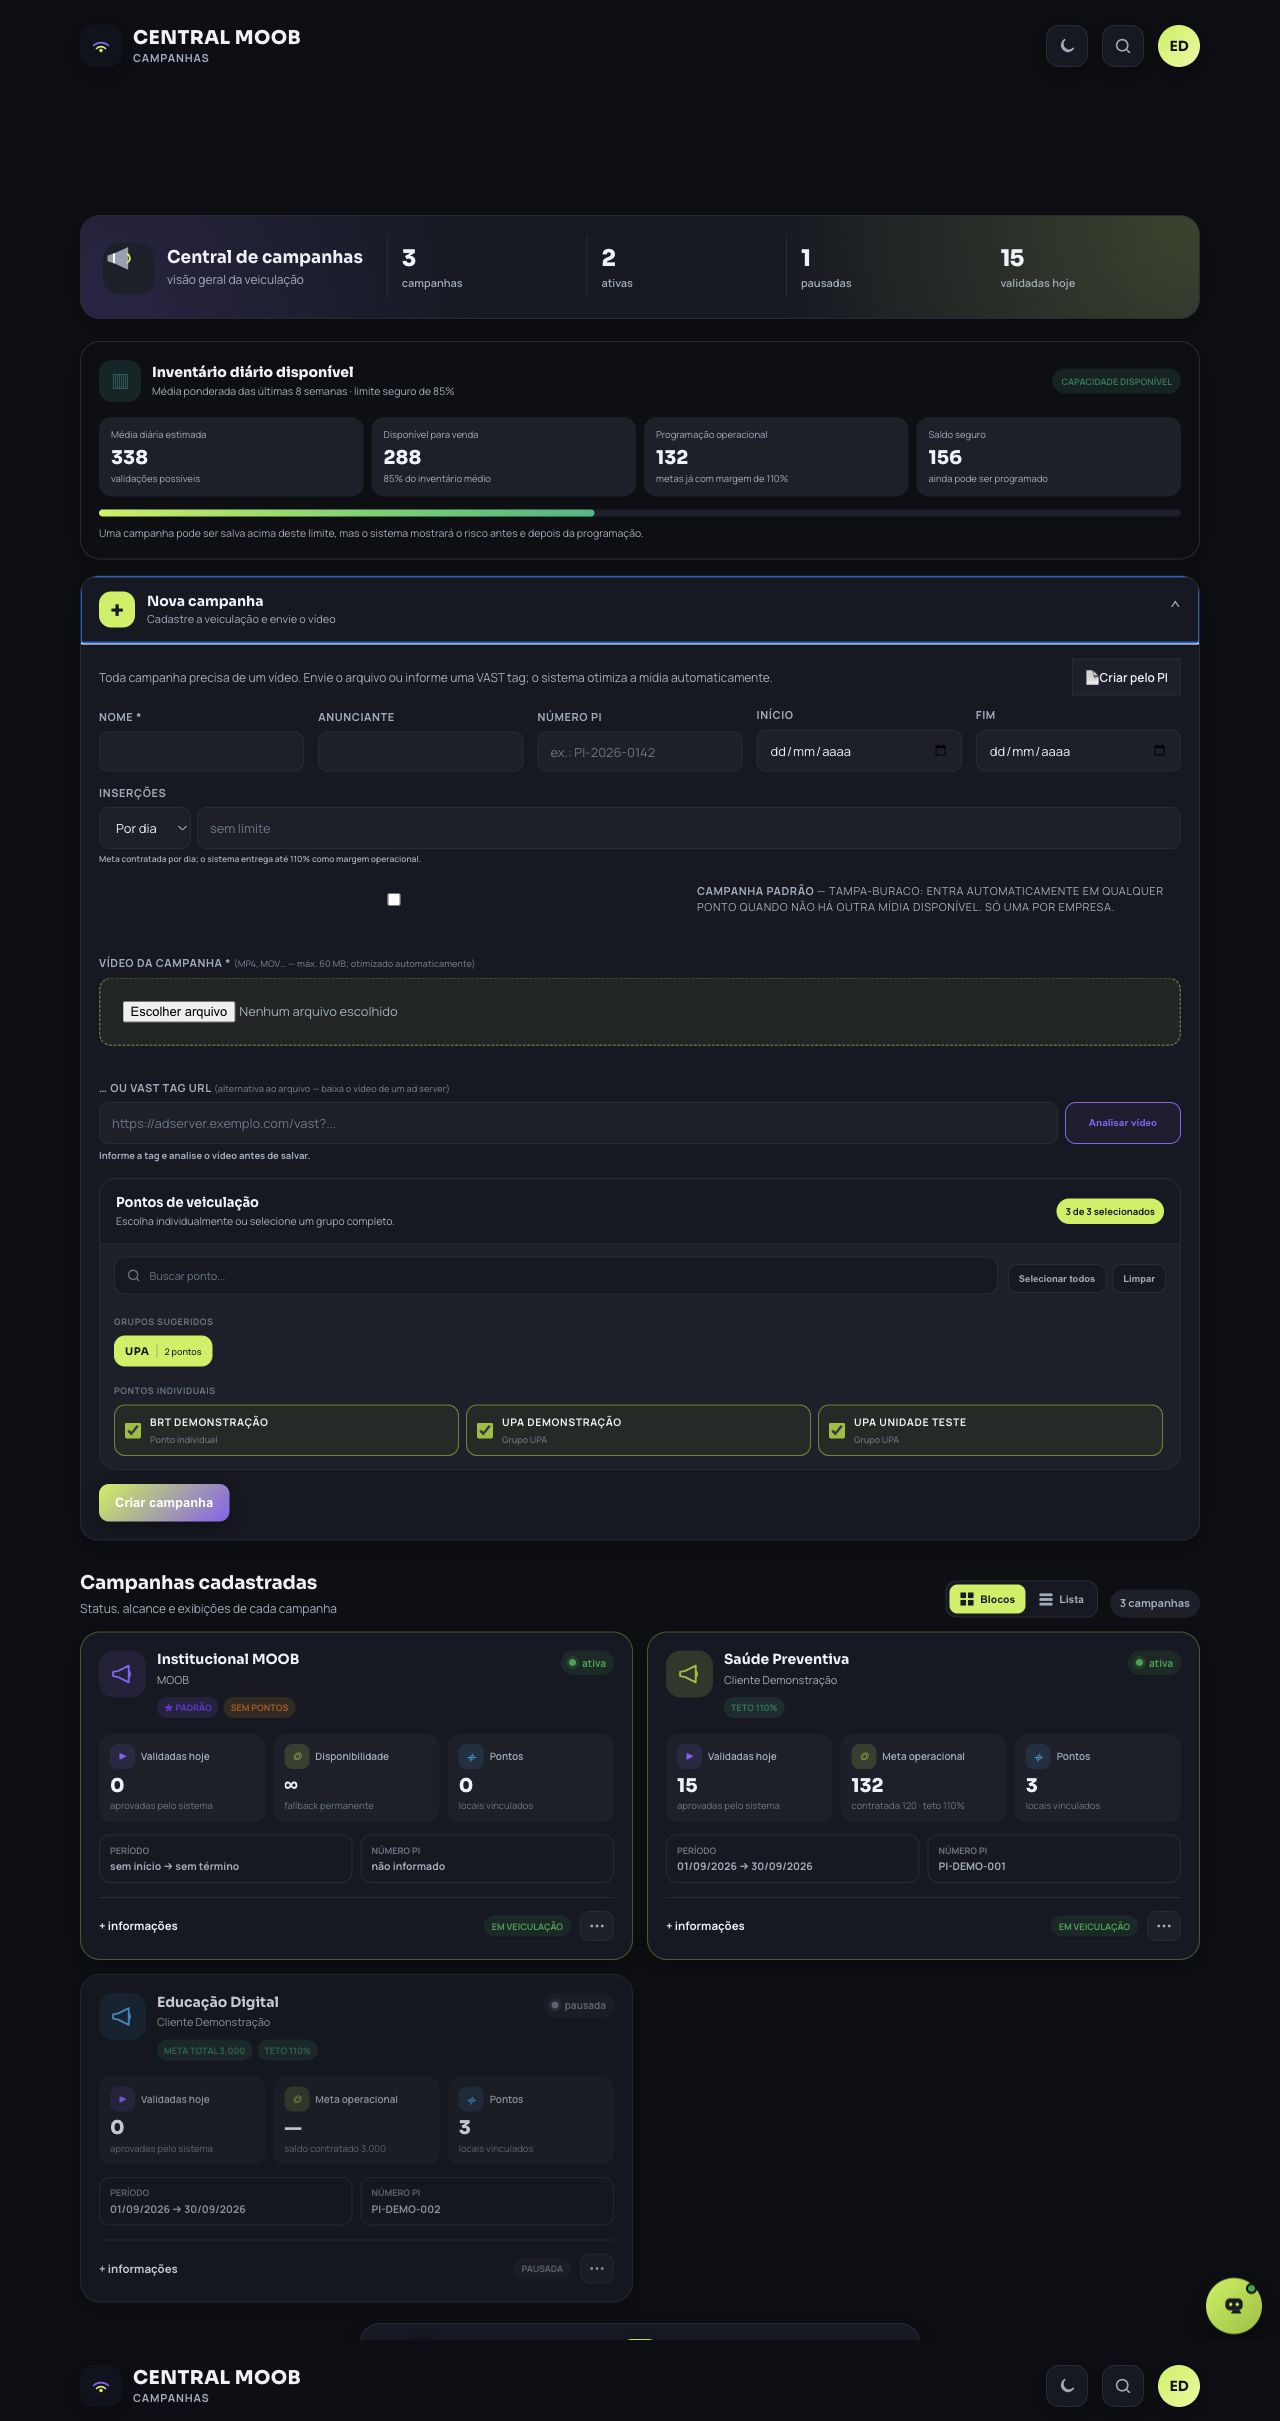Click the Inventário diário barcode icon
Image resolution: width=1280 pixels, height=2421 pixels.
click(120, 381)
